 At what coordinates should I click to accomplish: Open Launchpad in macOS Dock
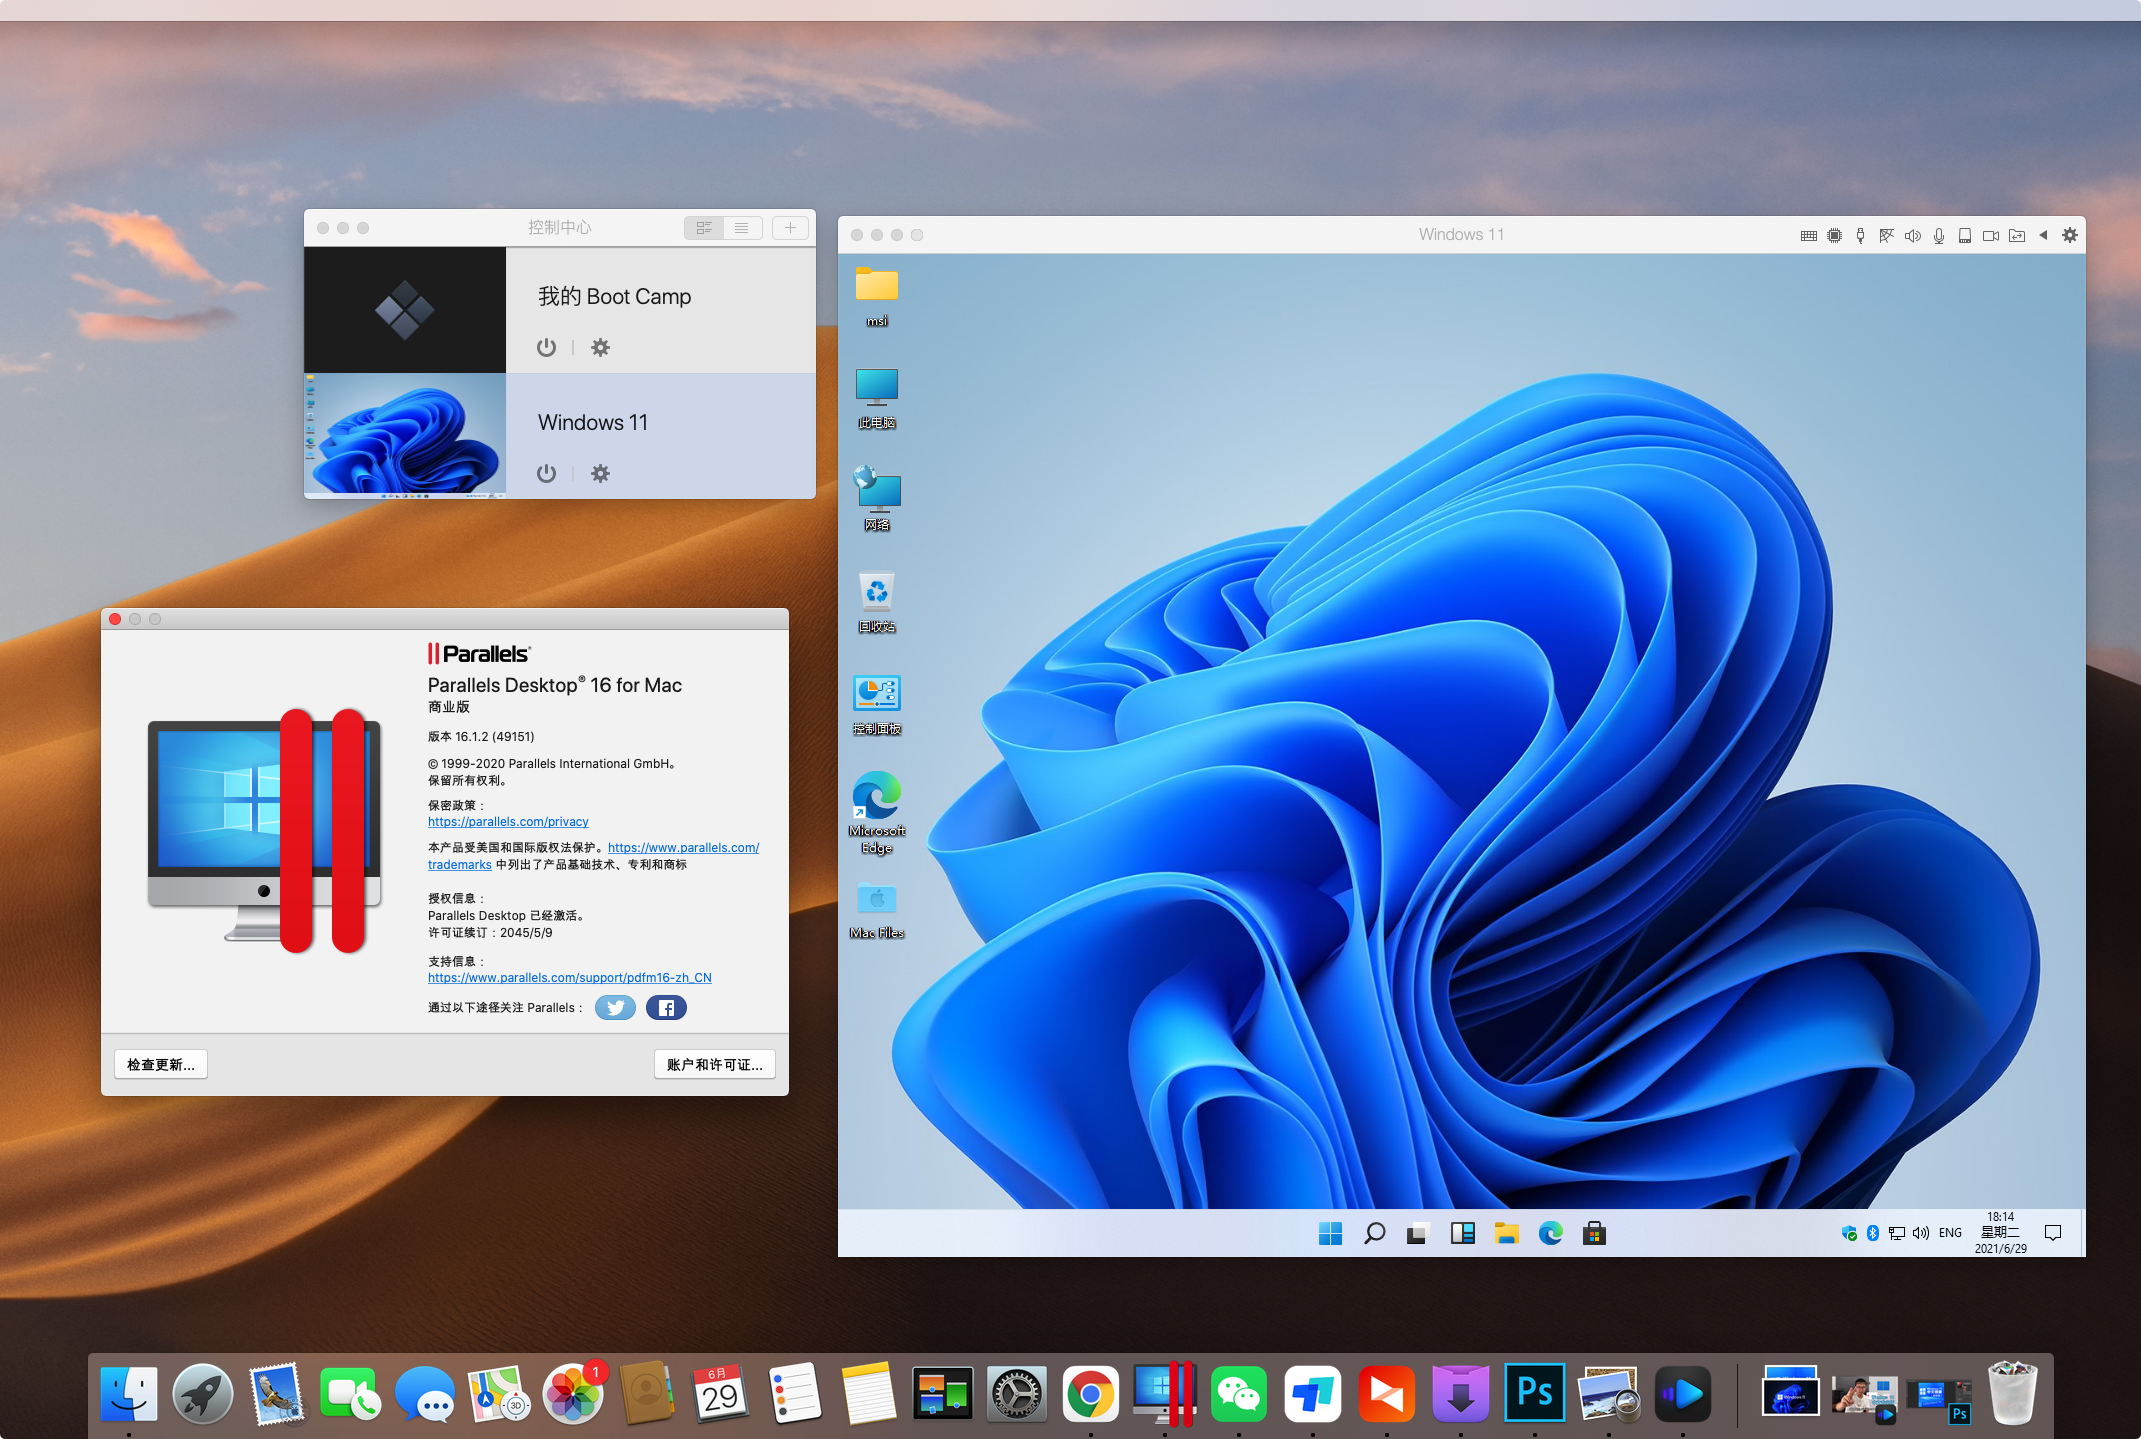click(x=203, y=1394)
